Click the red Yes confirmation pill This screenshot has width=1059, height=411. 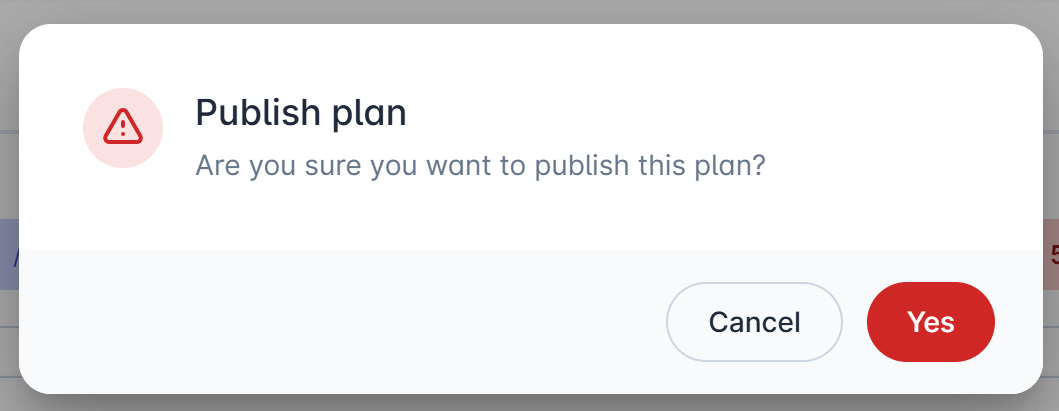tap(930, 322)
